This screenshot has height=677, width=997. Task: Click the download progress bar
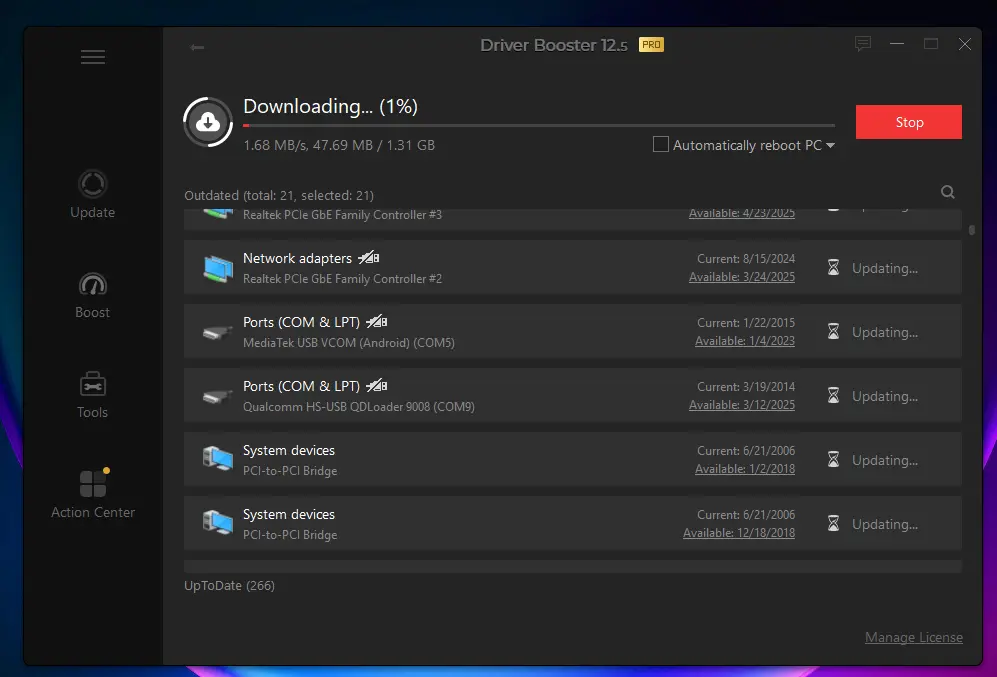[539, 125]
